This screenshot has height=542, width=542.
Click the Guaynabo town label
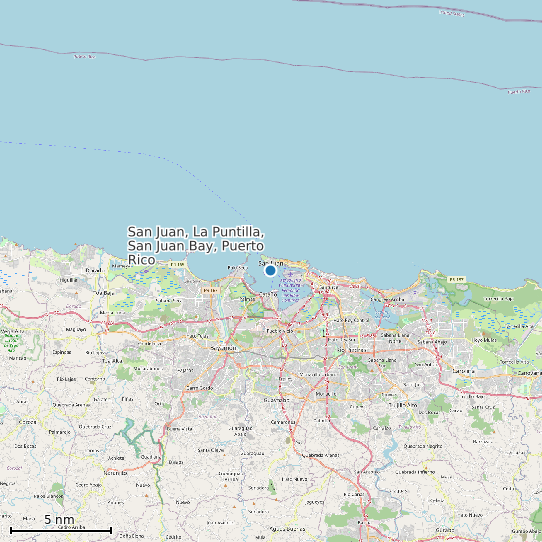(x=277, y=400)
